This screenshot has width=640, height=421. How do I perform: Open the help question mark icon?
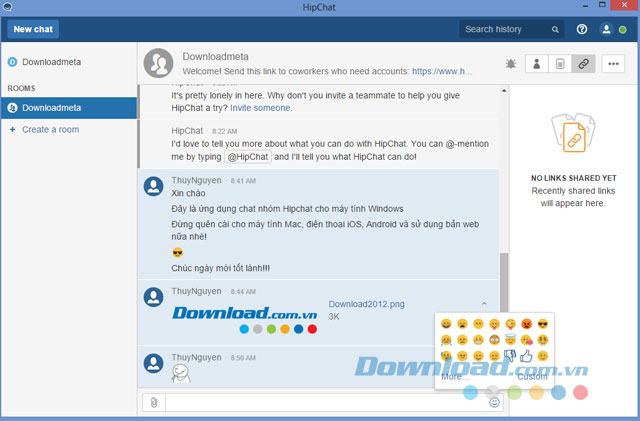point(582,29)
